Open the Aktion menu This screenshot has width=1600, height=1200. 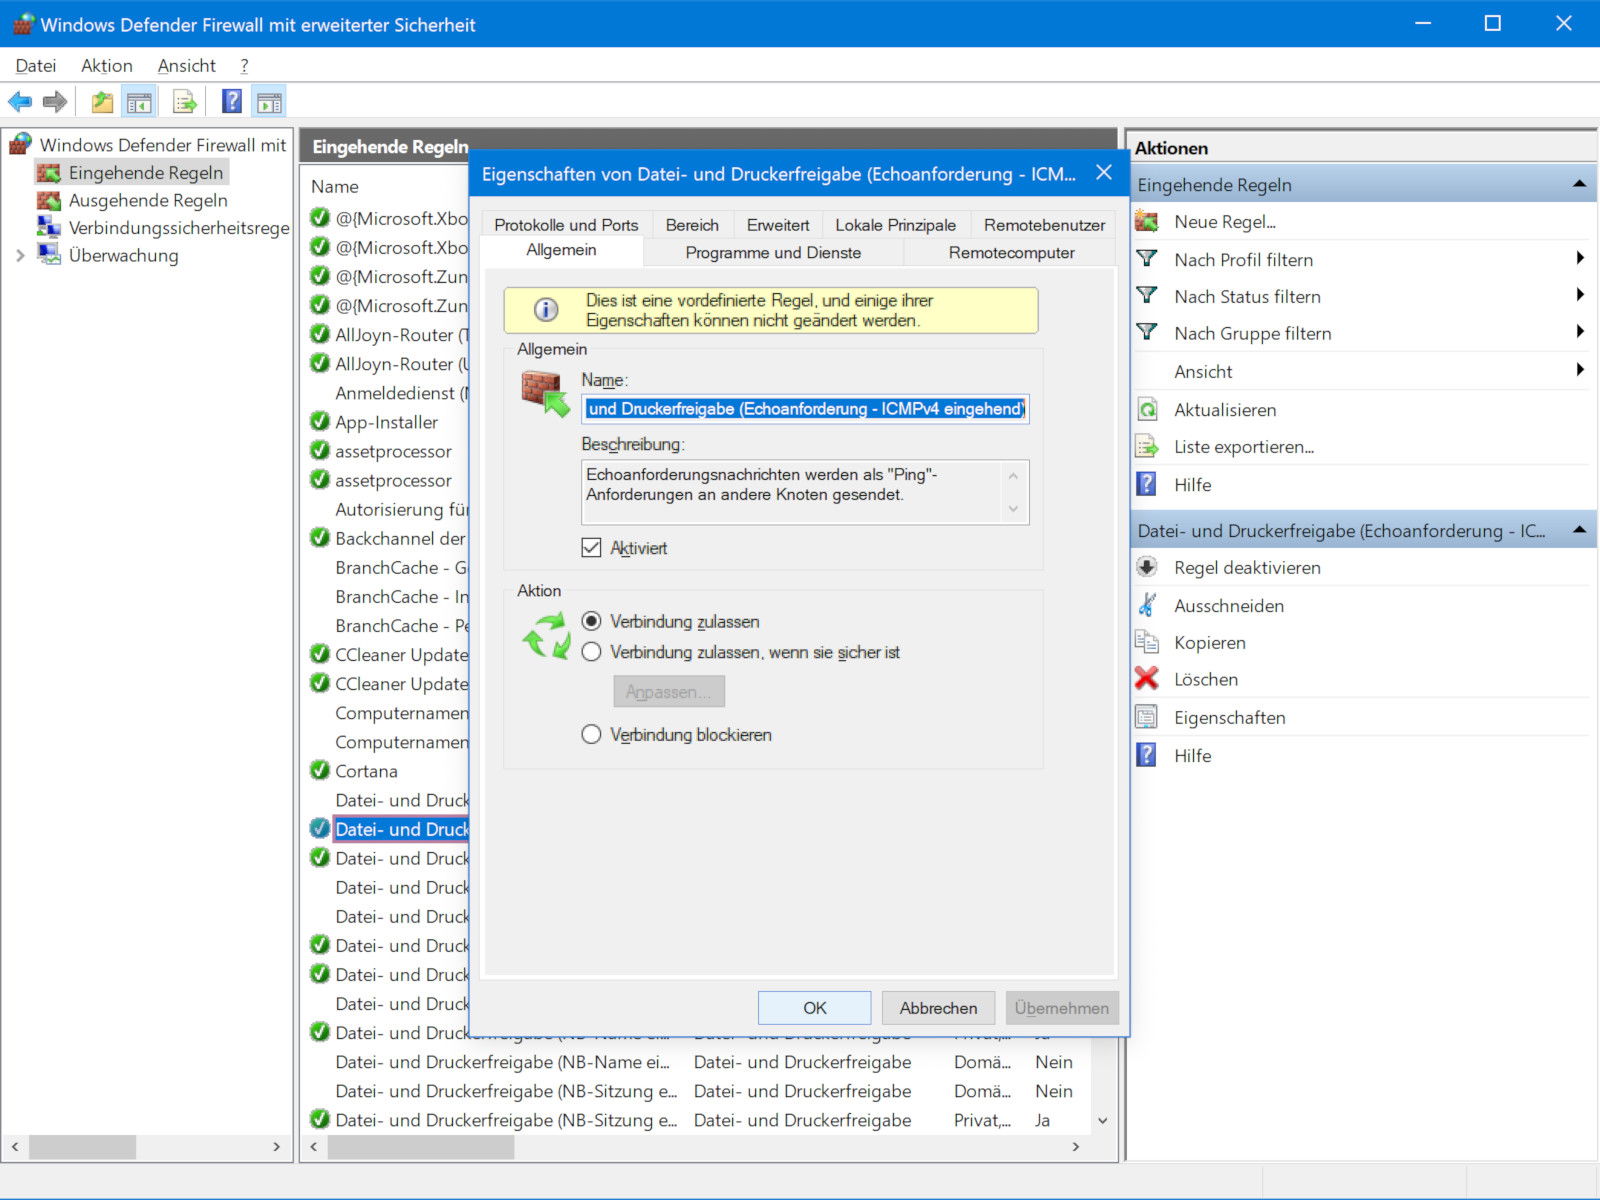(107, 65)
